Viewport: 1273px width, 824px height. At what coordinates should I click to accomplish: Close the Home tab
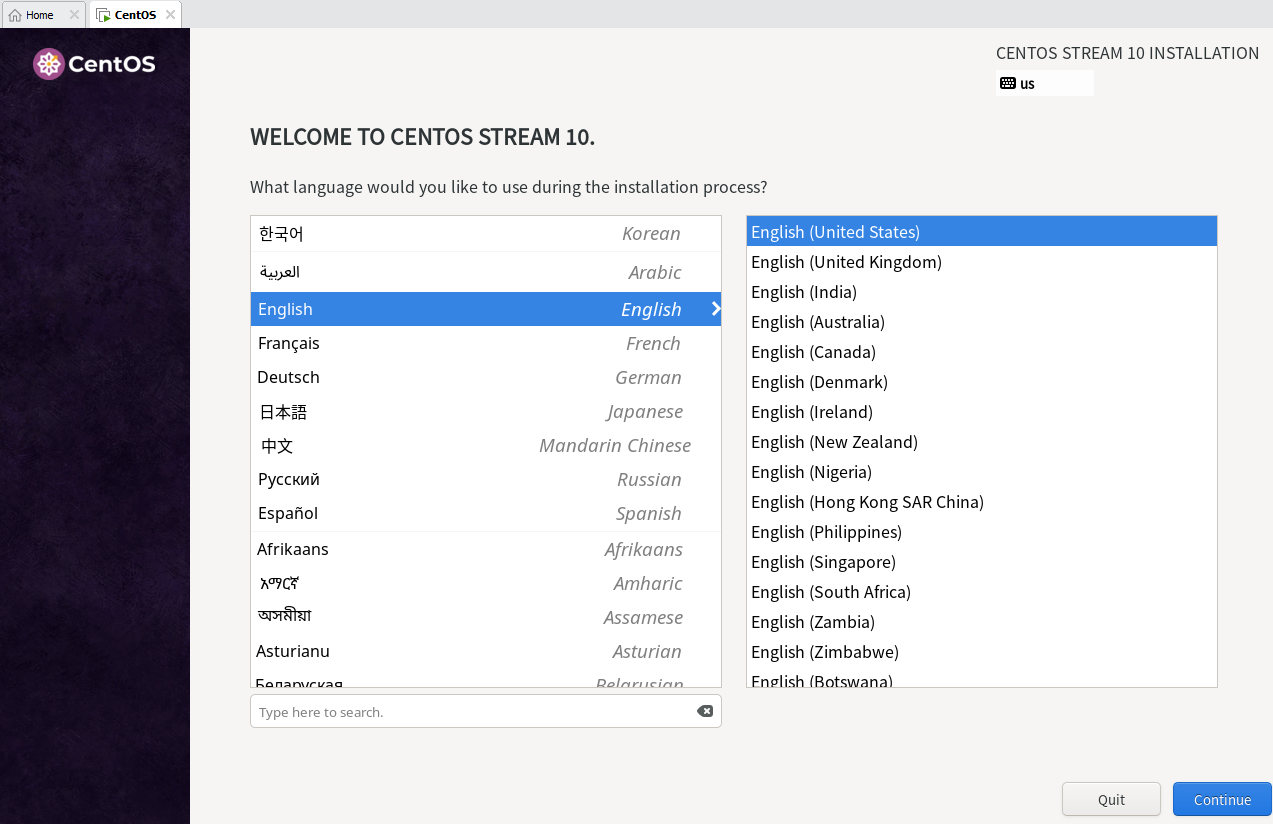pos(74,15)
